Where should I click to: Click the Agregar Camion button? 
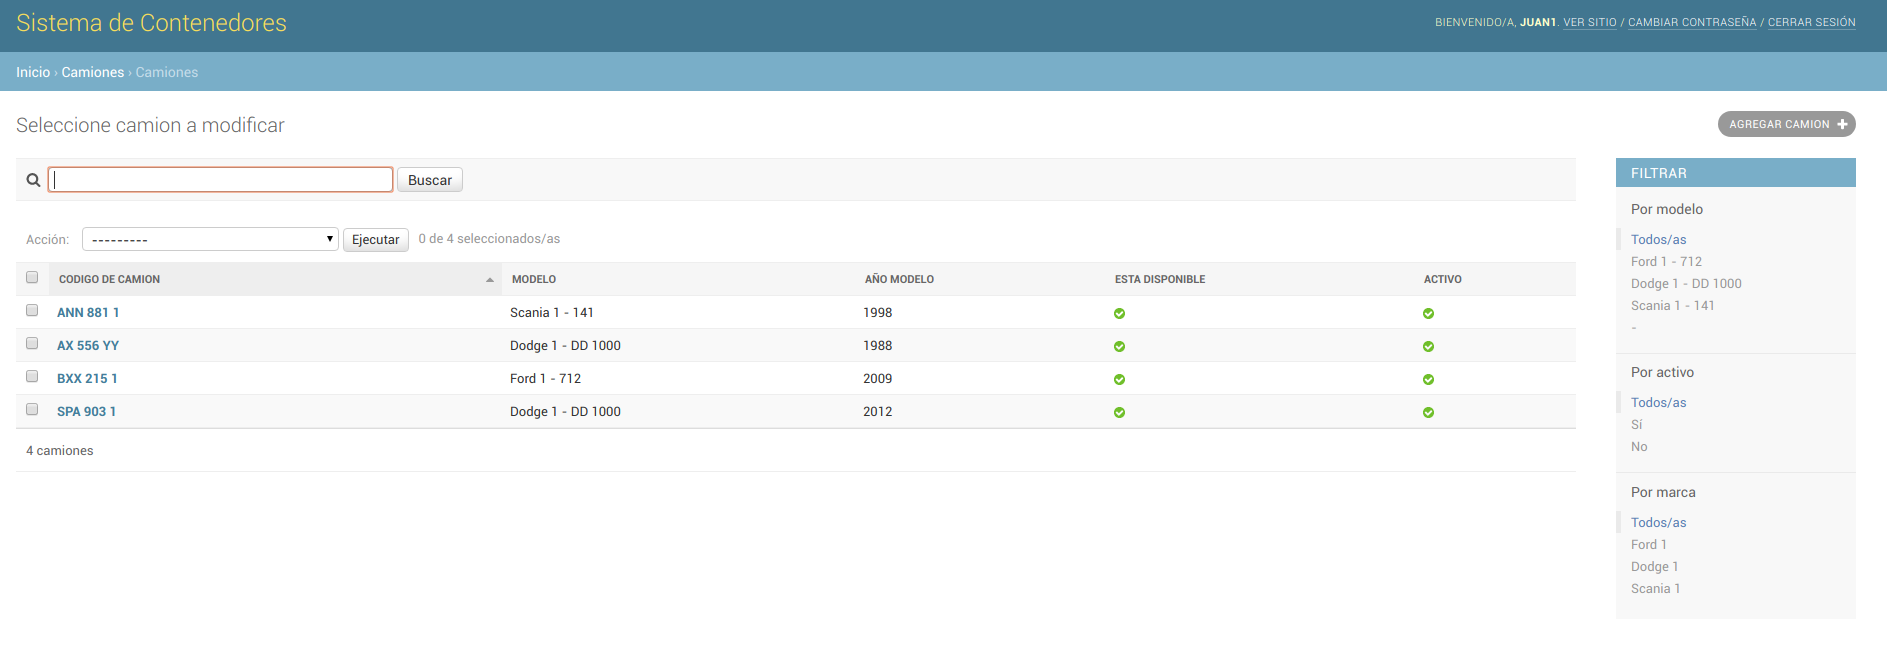(x=1786, y=124)
